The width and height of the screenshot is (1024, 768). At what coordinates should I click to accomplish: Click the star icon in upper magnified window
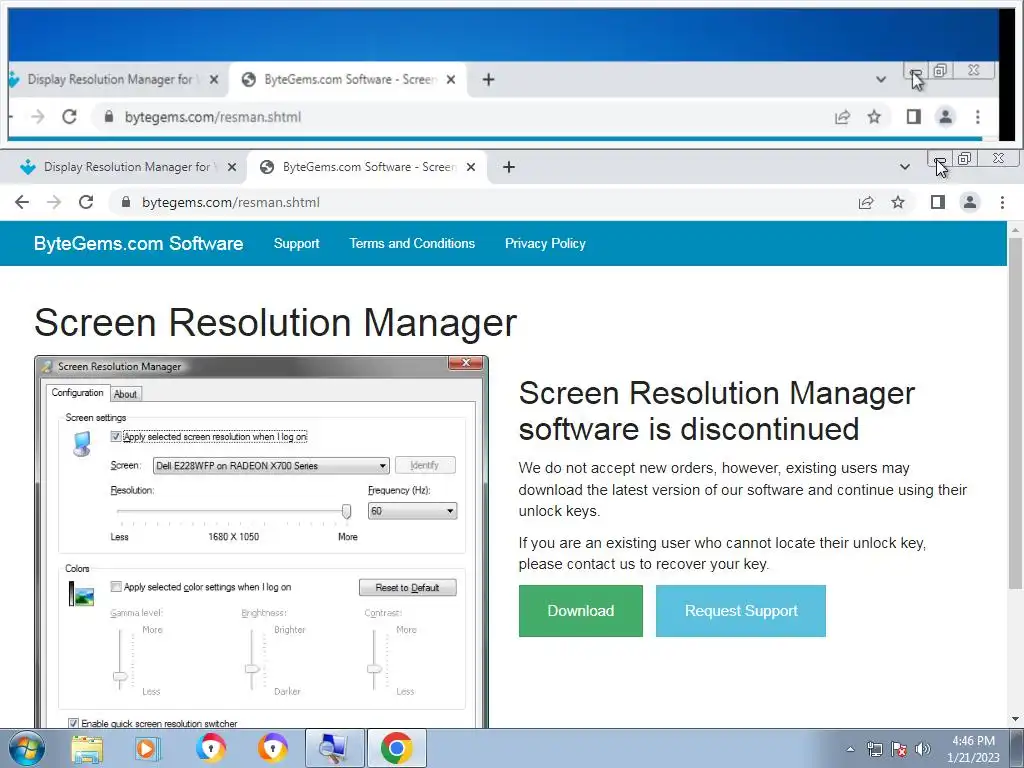point(874,117)
